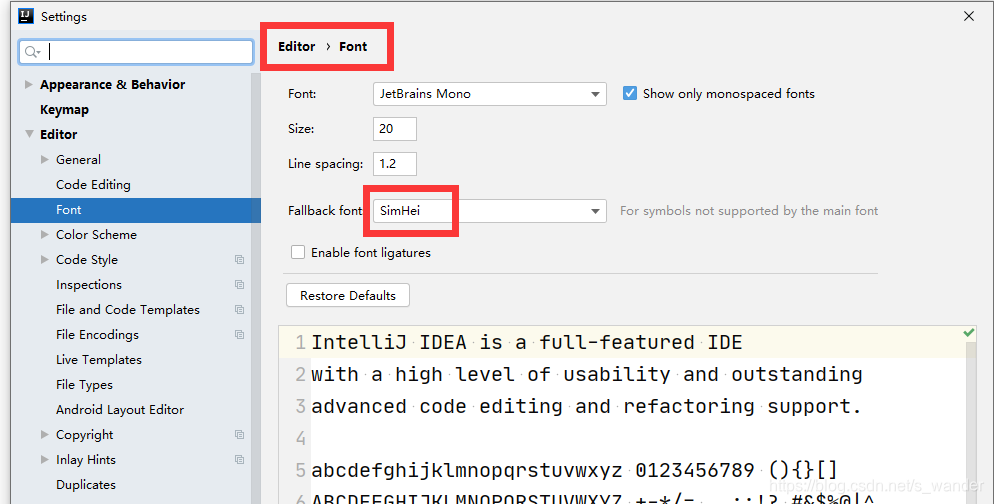994x504 pixels.
Task: Click Restore Defaults button
Action: tap(347, 295)
